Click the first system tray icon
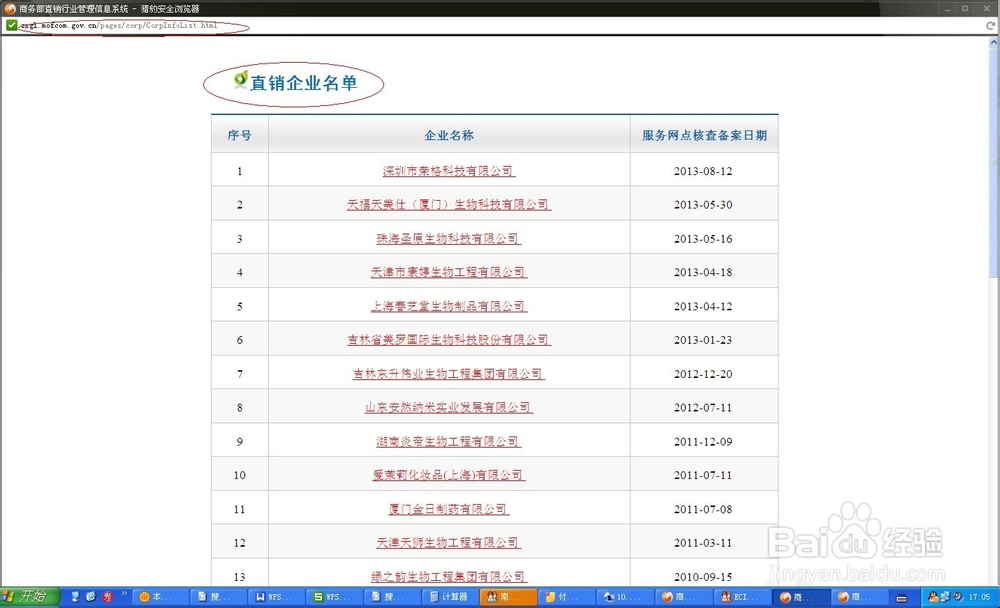The width and height of the screenshot is (1000, 608). pos(933,597)
